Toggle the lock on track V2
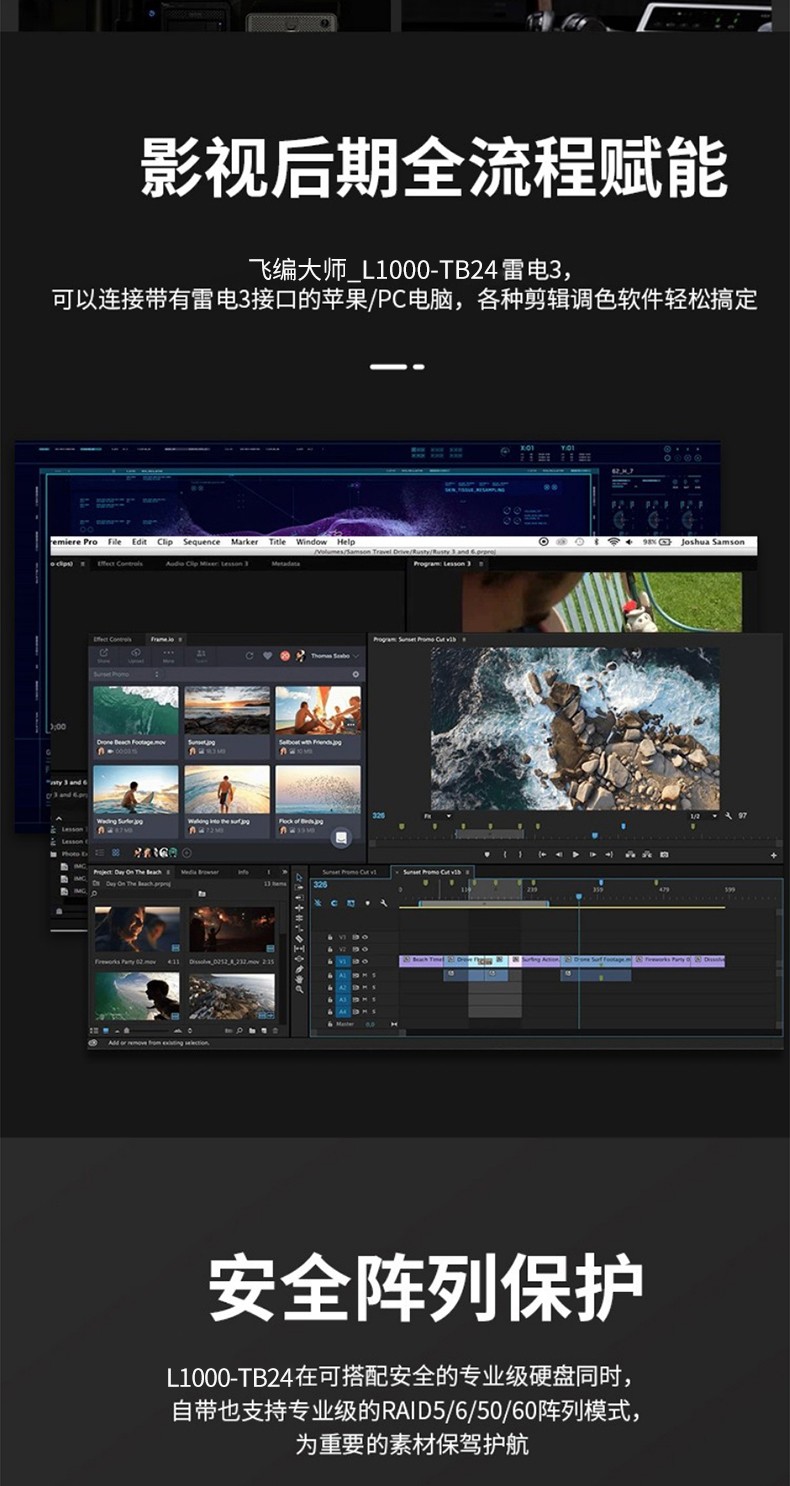Screen dimensions: 790x1486 pyautogui.click(x=330, y=949)
